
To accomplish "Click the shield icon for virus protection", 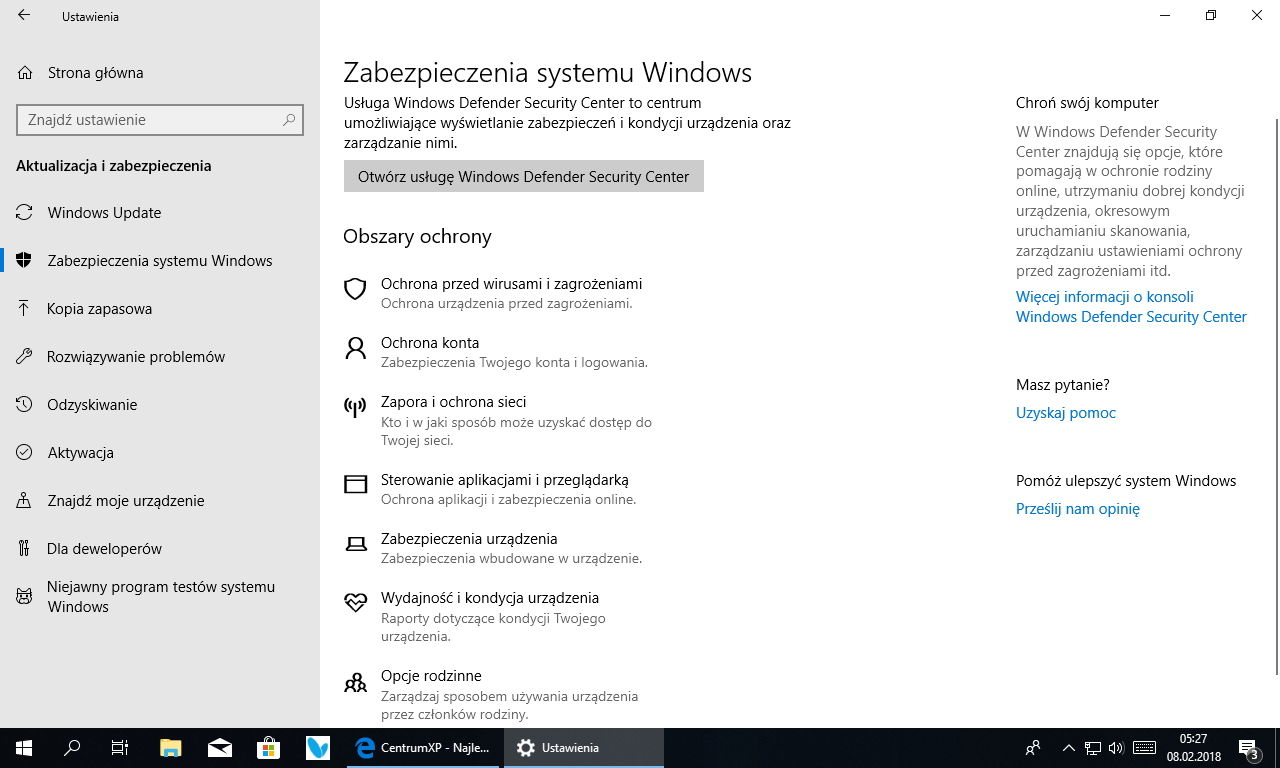I will point(355,289).
